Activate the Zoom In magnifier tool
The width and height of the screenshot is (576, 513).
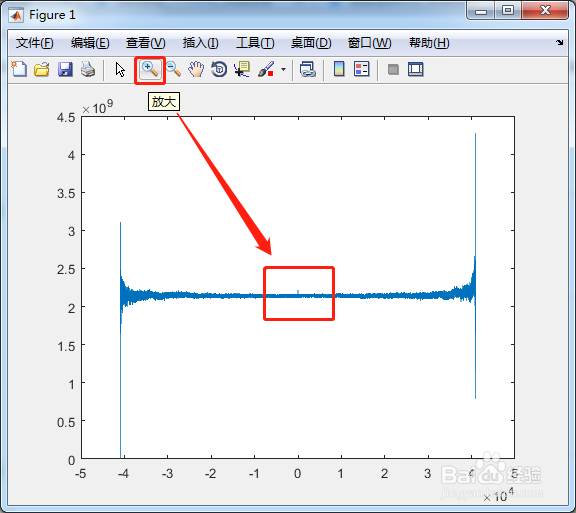pos(150,69)
